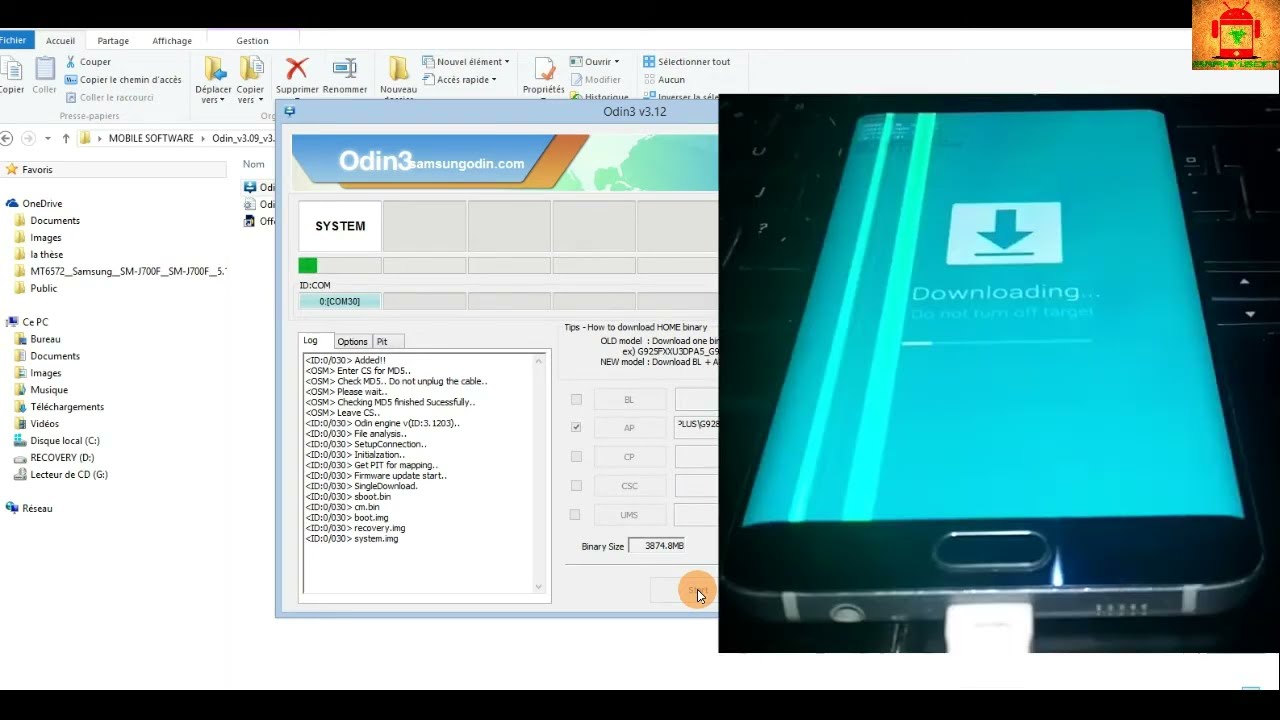
Task: Open recent locations dropdown beside forward arrow
Action: pos(47,139)
